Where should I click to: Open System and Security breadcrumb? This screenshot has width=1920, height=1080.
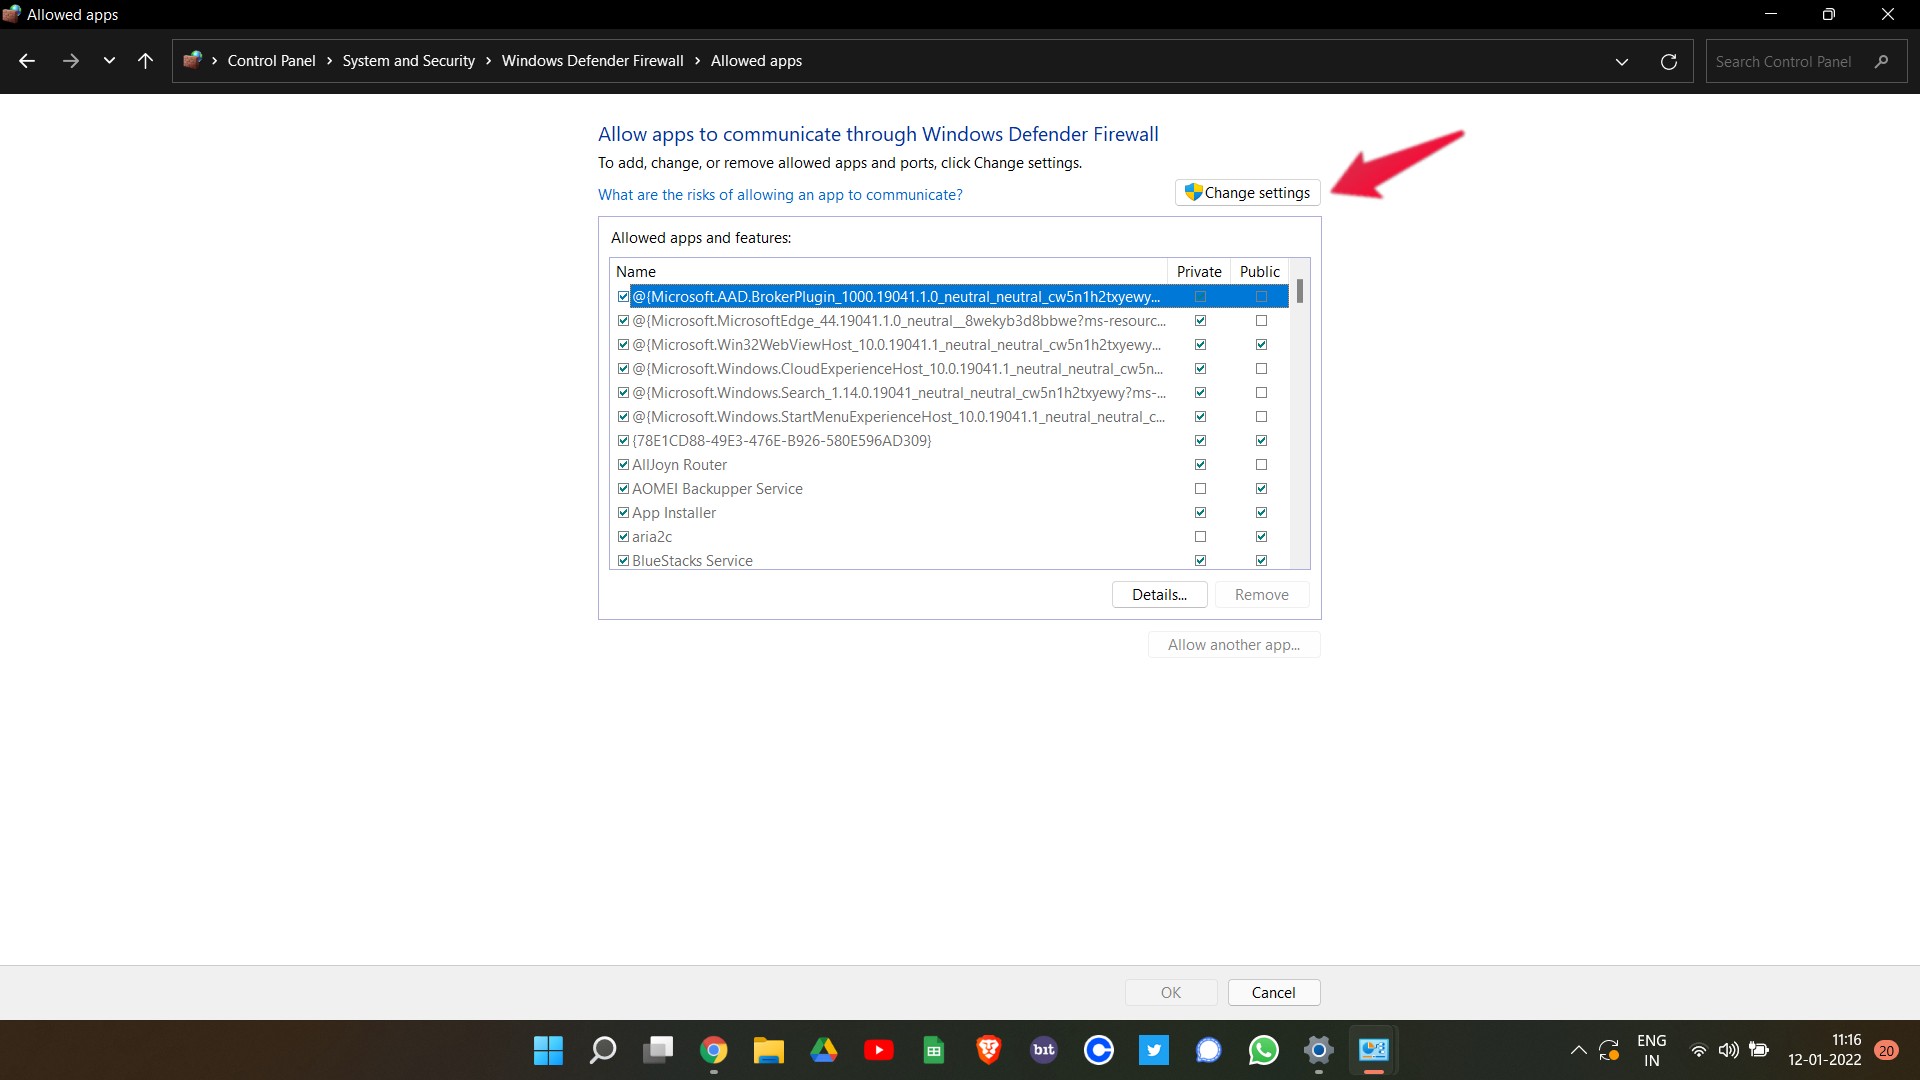click(x=408, y=61)
